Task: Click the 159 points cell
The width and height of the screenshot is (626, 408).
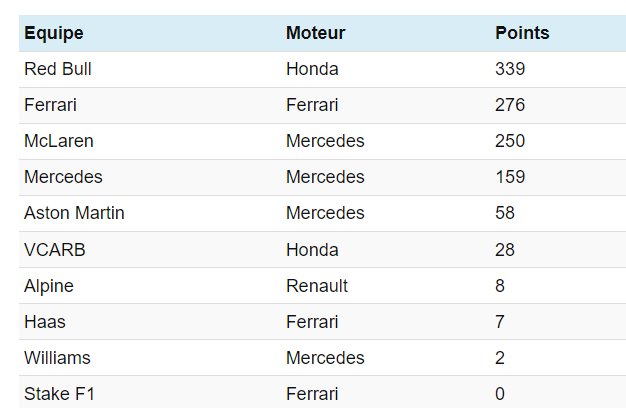Action: (x=510, y=177)
